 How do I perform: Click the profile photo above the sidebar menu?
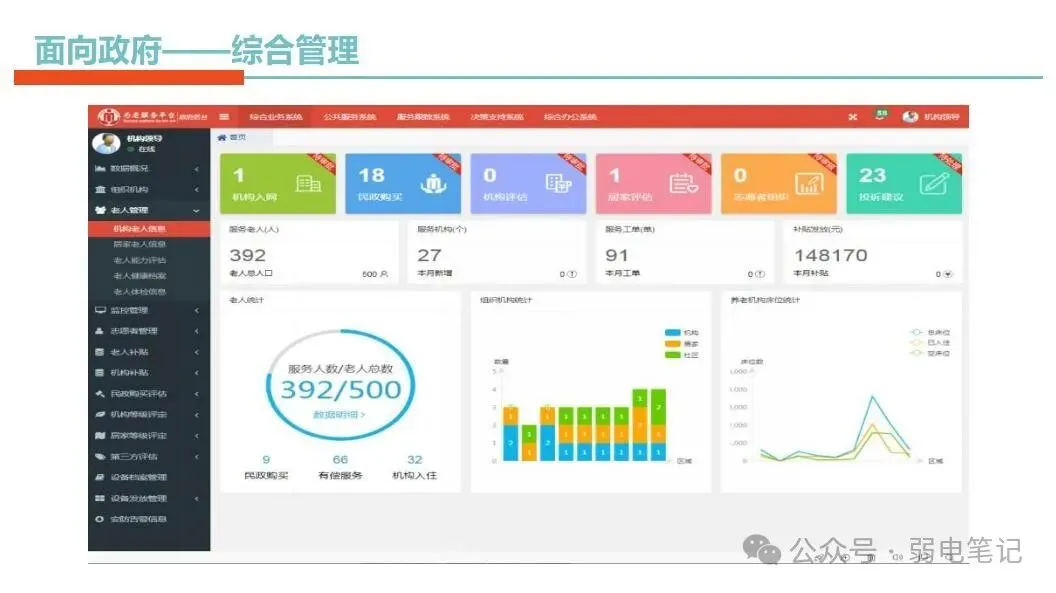[106, 143]
